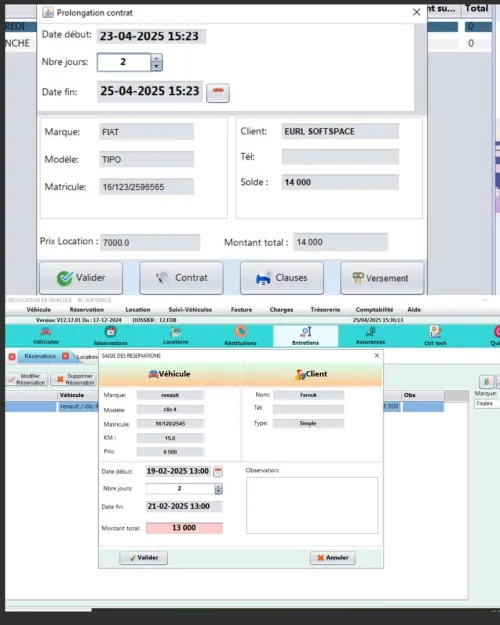
Task: Open the Location menu
Action: 138,310
